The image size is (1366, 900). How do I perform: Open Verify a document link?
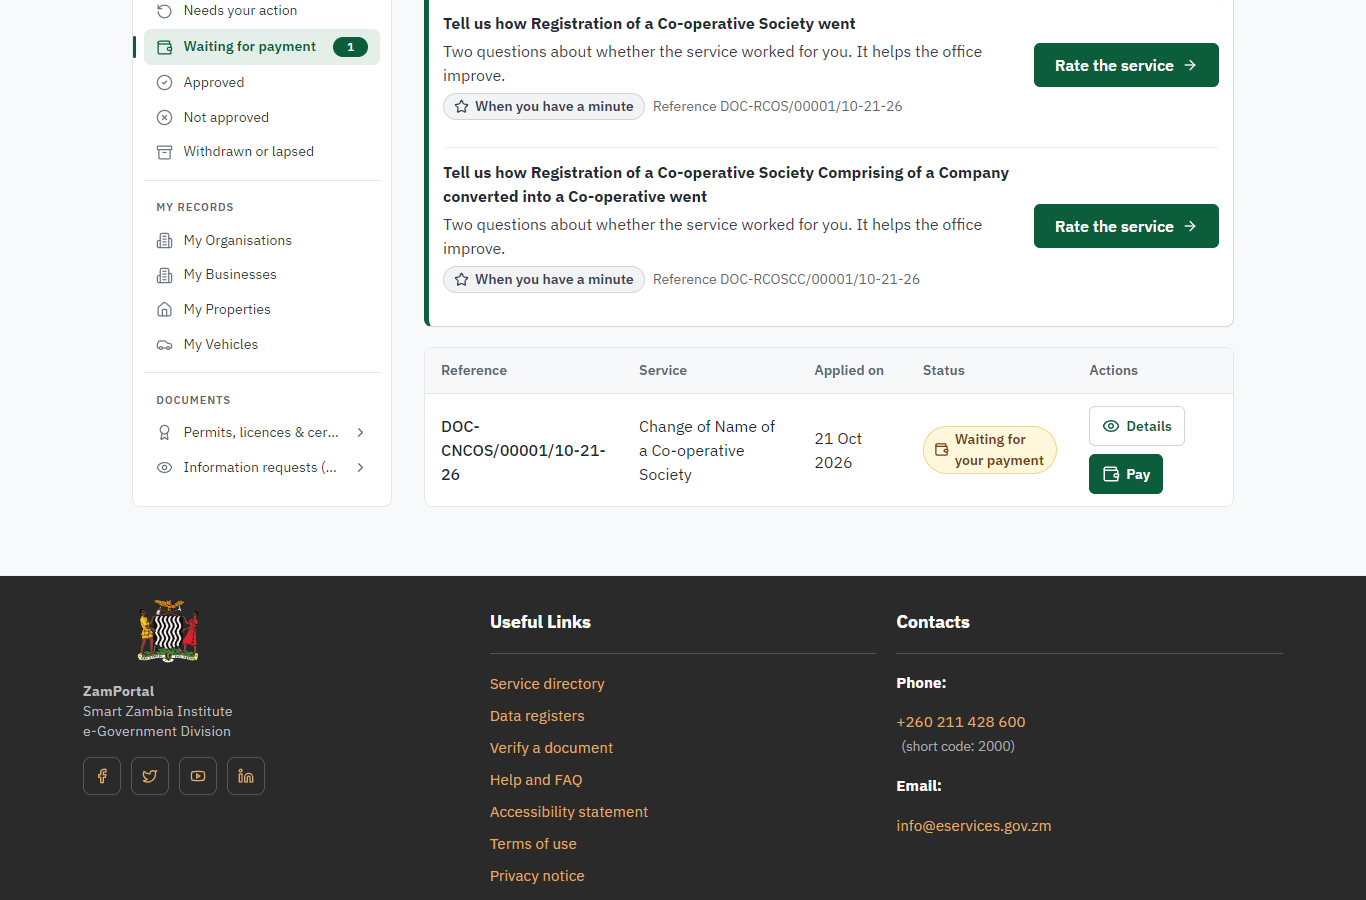click(x=551, y=748)
